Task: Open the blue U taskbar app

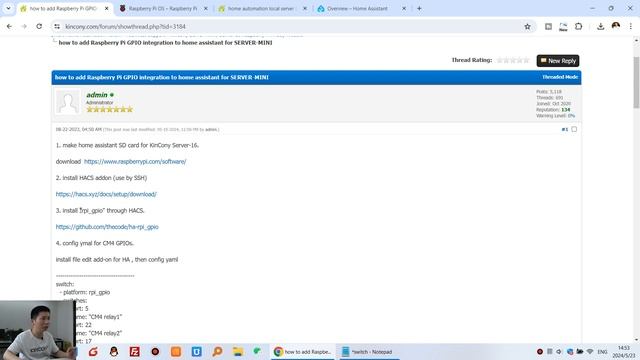Action: pyautogui.click(x=197, y=351)
